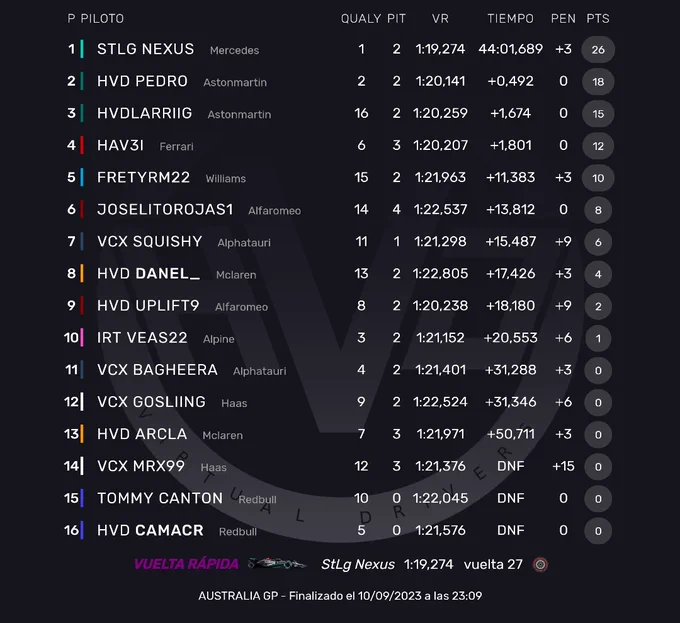The image size is (680, 623).
Task: Click the orange McLaren color bar beside HVD DANEL_
Action: (x=82, y=273)
